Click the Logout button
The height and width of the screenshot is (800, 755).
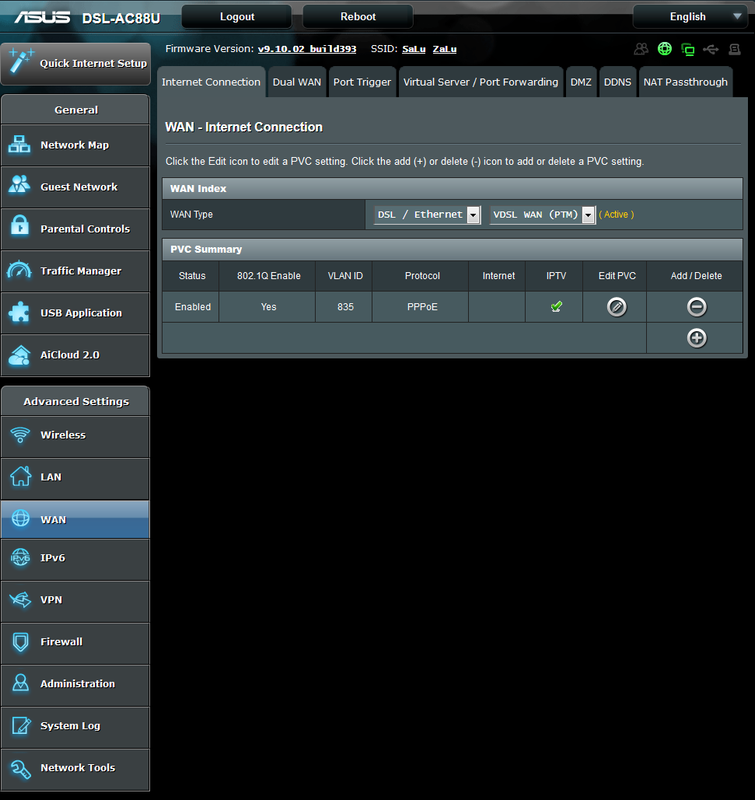[237, 17]
